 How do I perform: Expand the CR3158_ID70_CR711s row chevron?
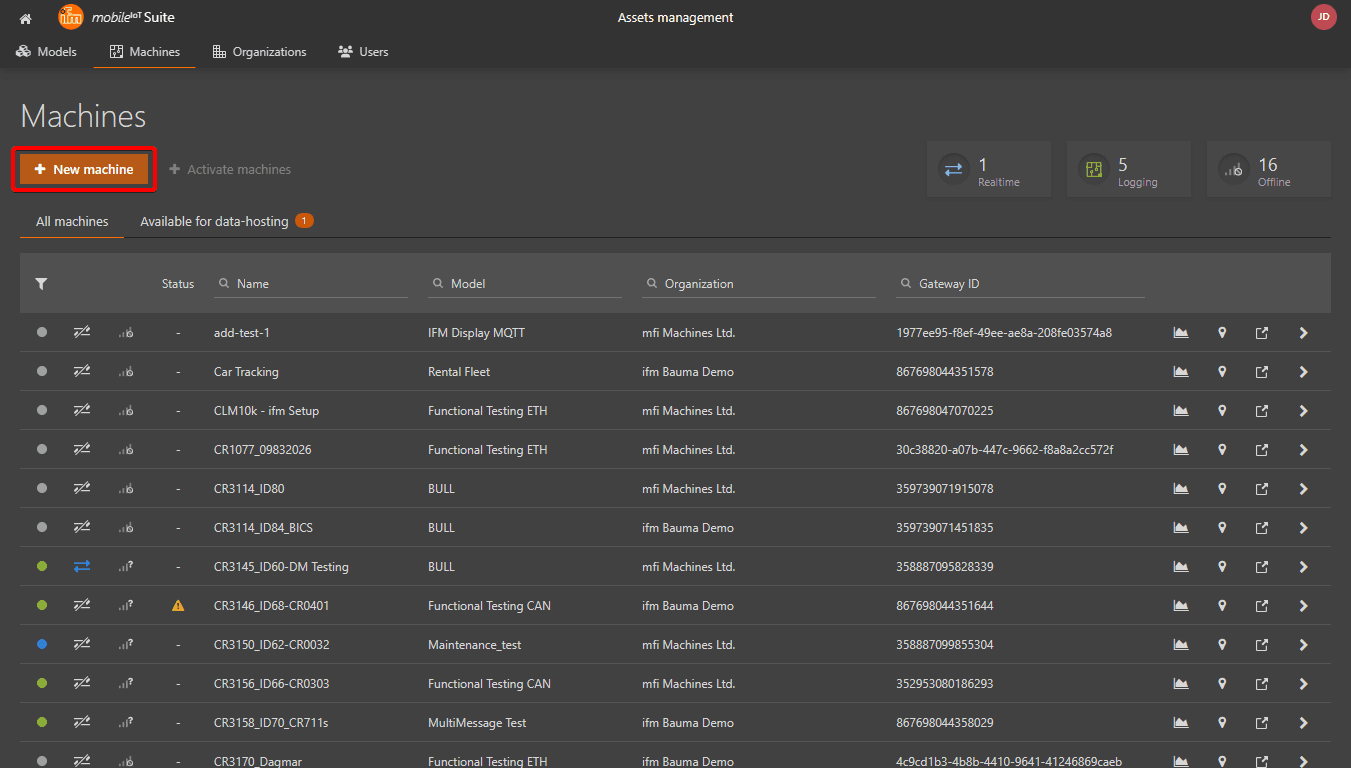(x=1303, y=723)
